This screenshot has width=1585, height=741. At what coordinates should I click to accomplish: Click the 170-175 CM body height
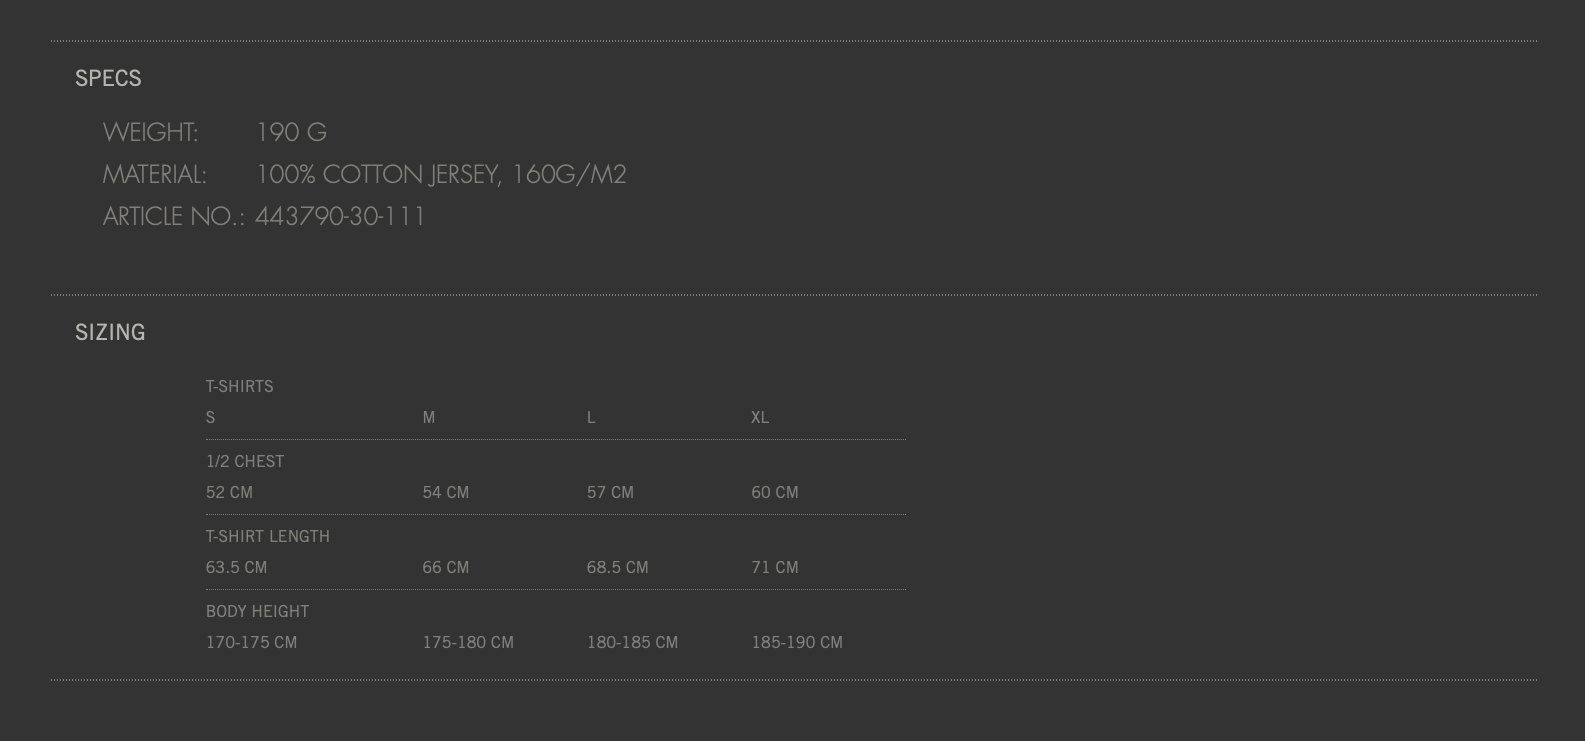pos(251,642)
